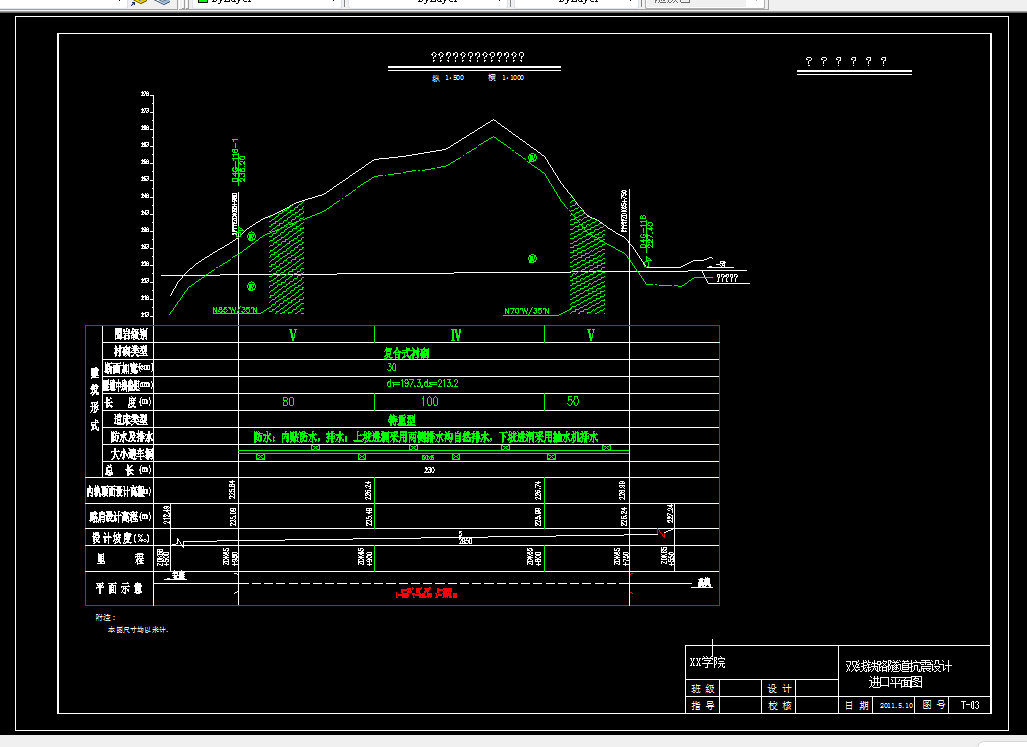The width and height of the screenshot is (1027, 747).
Task: Open the greyed plot style dropdown
Action: click(x=705, y=2)
